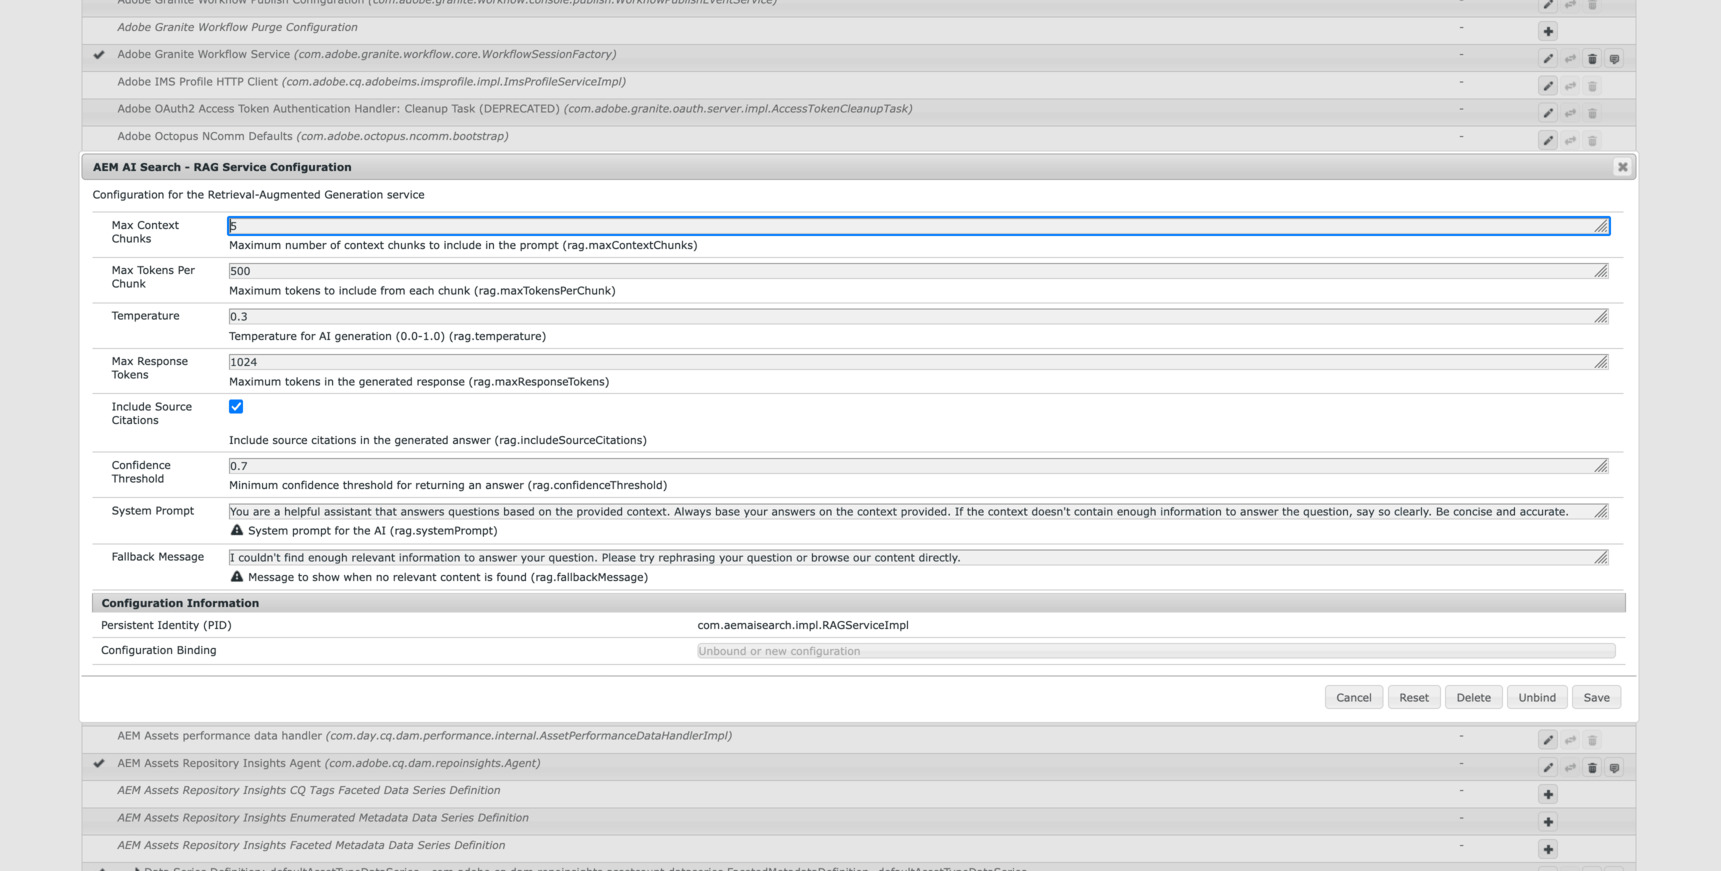Open AEM Assets performance data handler entry

tap(424, 736)
